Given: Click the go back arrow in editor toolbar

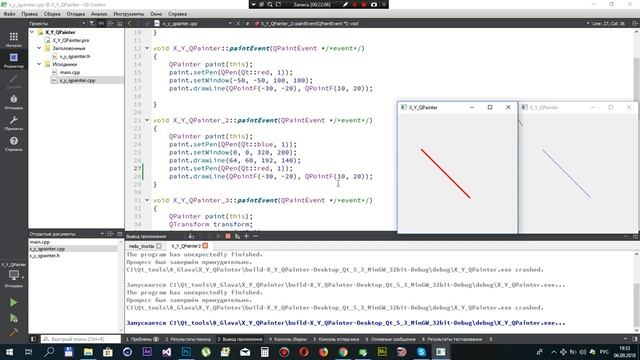Looking at the screenshot, I should pos(130,24).
